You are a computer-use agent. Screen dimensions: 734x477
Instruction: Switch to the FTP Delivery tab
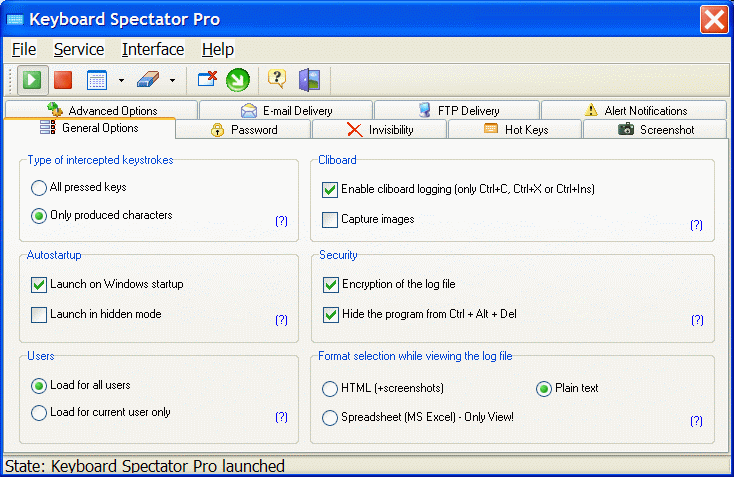[x=457, y=110]
